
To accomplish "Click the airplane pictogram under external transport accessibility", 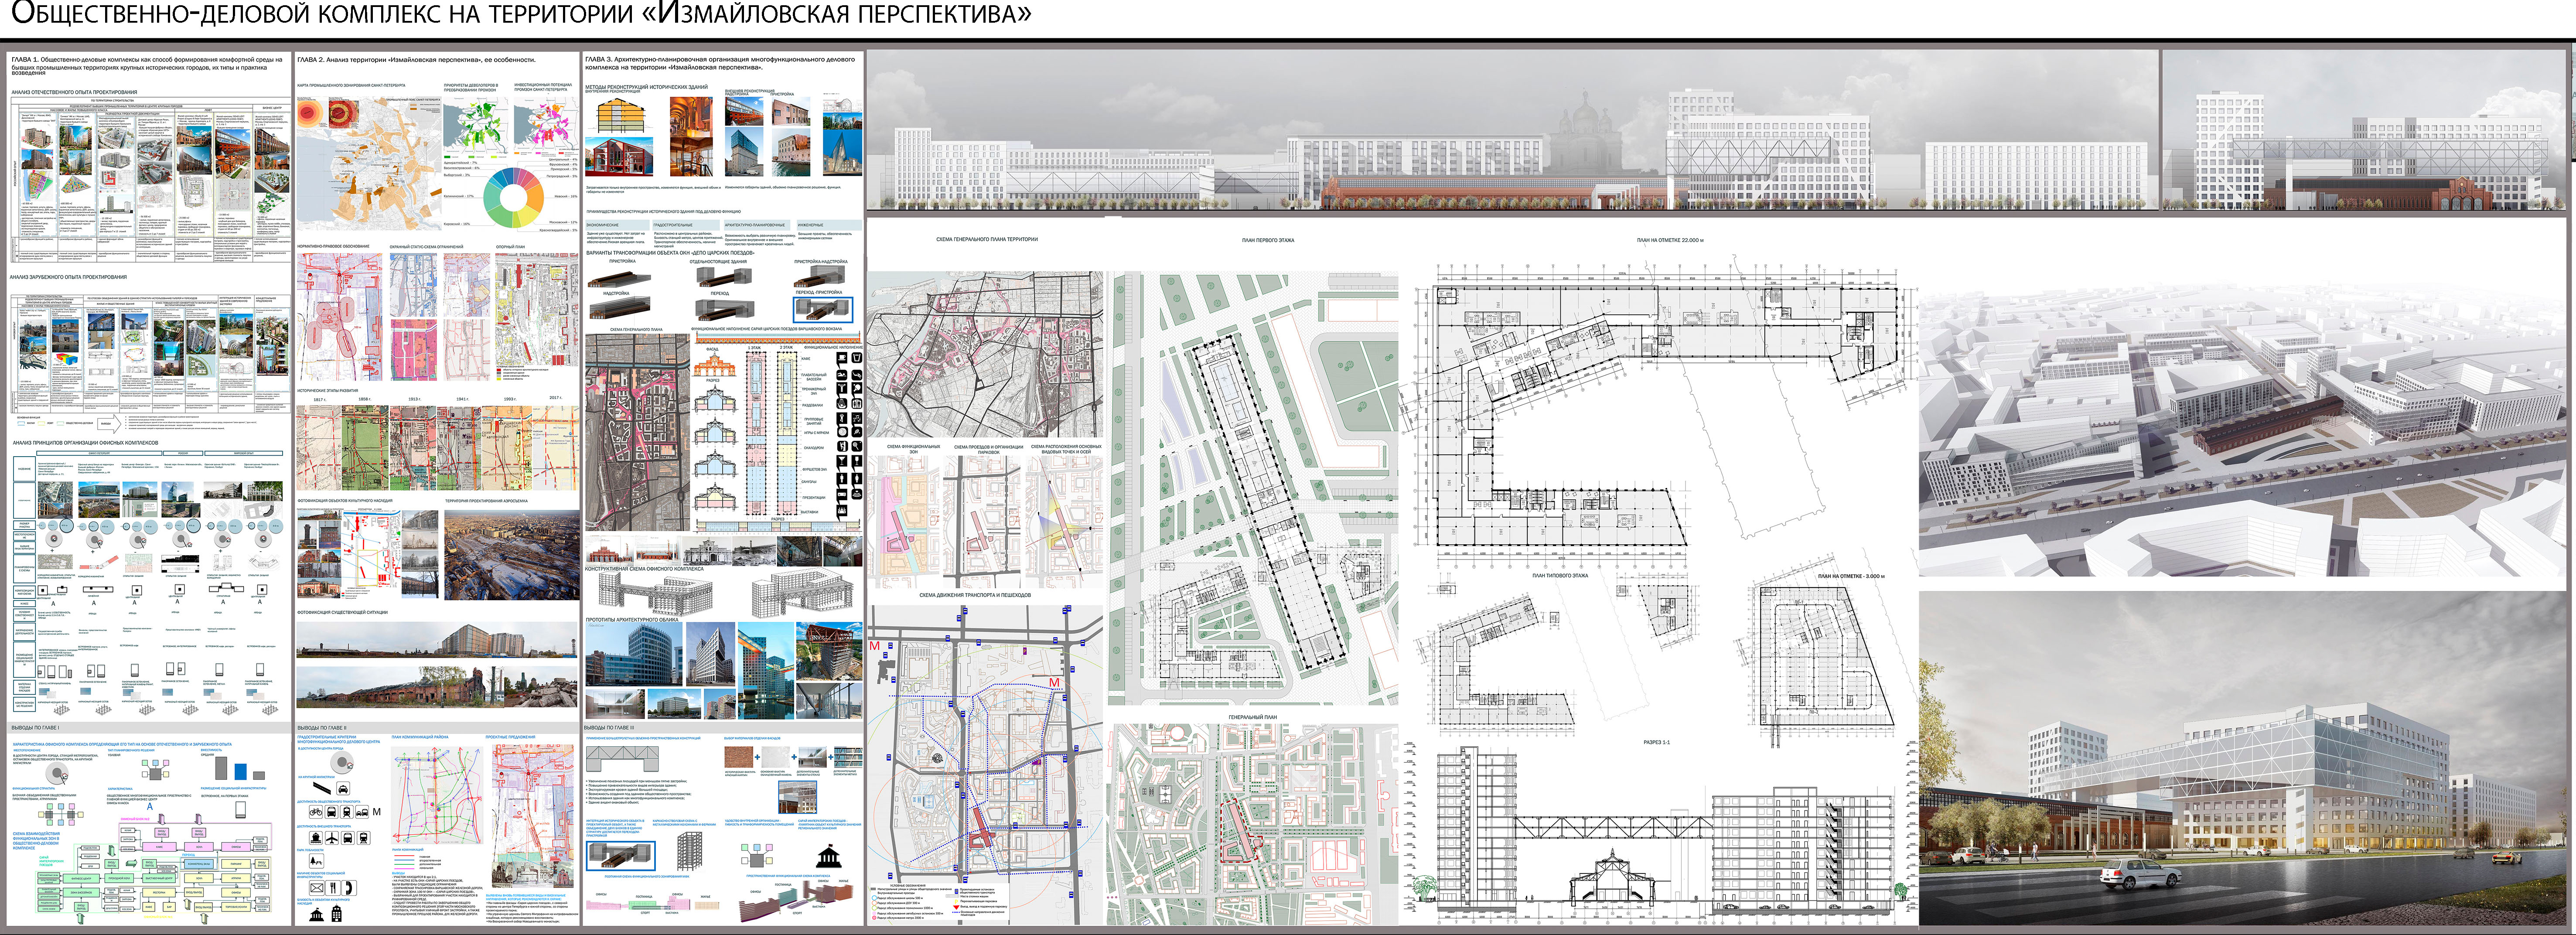I will (332, 838).
